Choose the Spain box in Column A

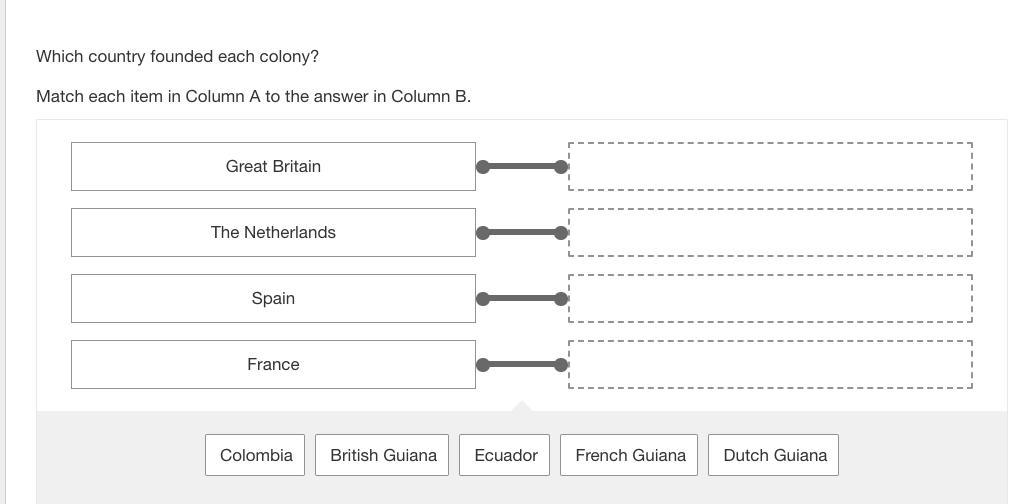(273, 298)
